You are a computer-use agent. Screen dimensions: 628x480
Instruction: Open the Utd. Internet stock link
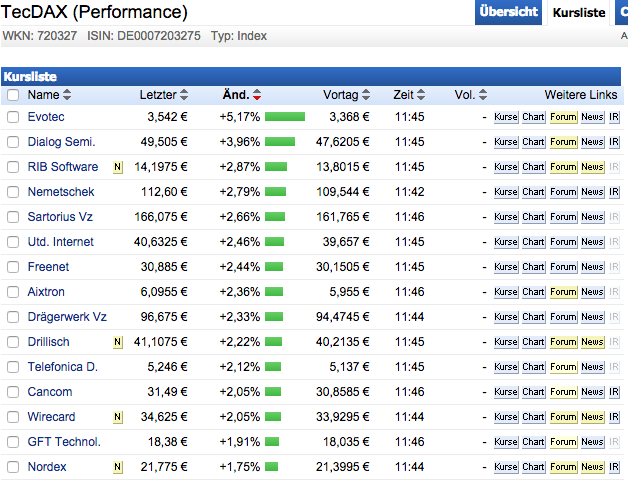61,242
